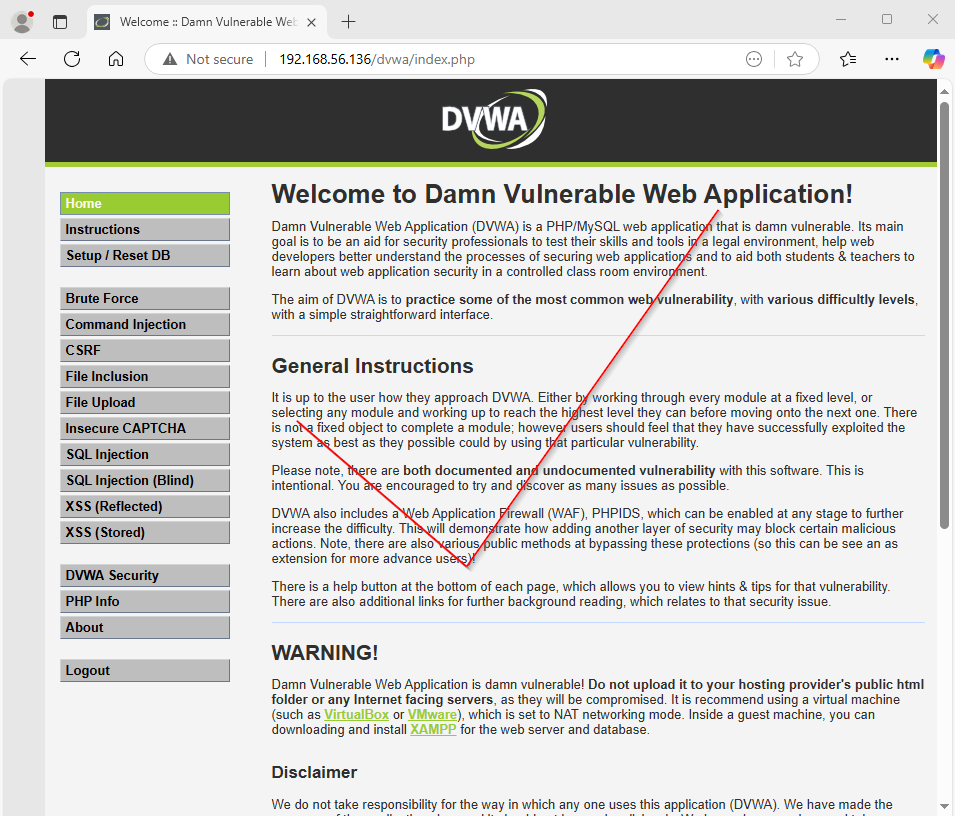This screenshot has height=816, width=955.
Task: Click the scrollbar down arrow
Action: point(944,807)
